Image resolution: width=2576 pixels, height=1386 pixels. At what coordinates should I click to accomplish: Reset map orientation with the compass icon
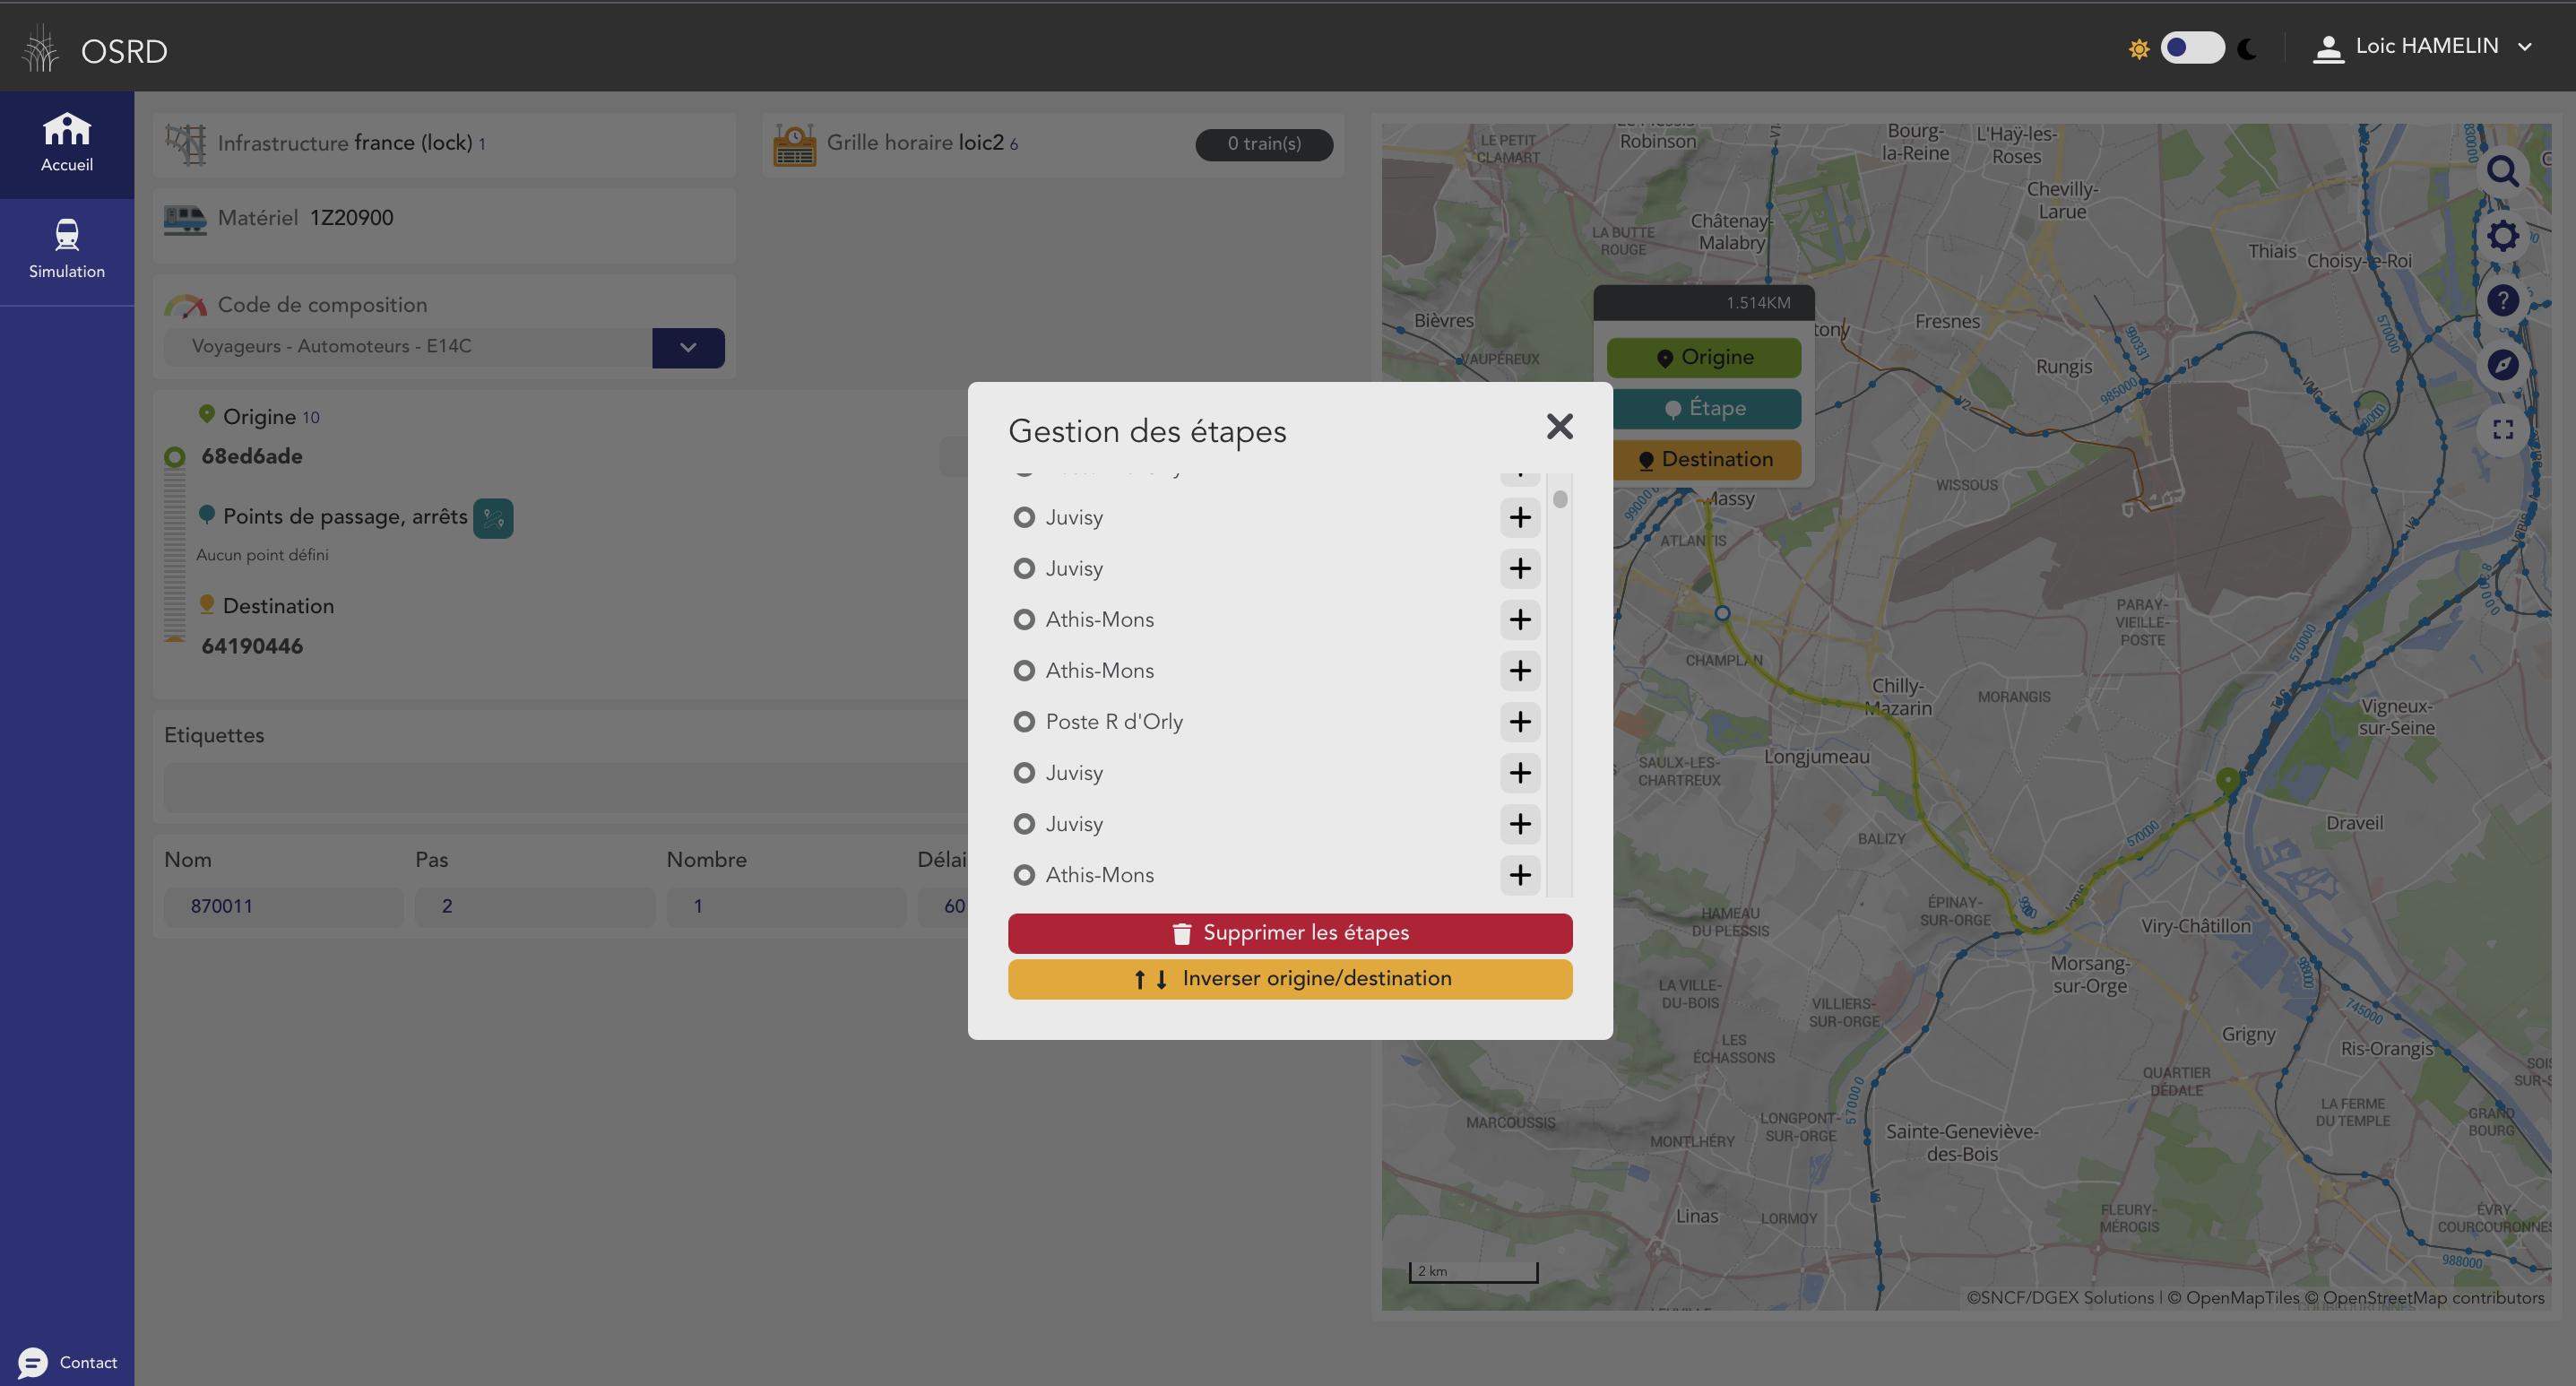pyautogui.click(x=2504, y=364)
